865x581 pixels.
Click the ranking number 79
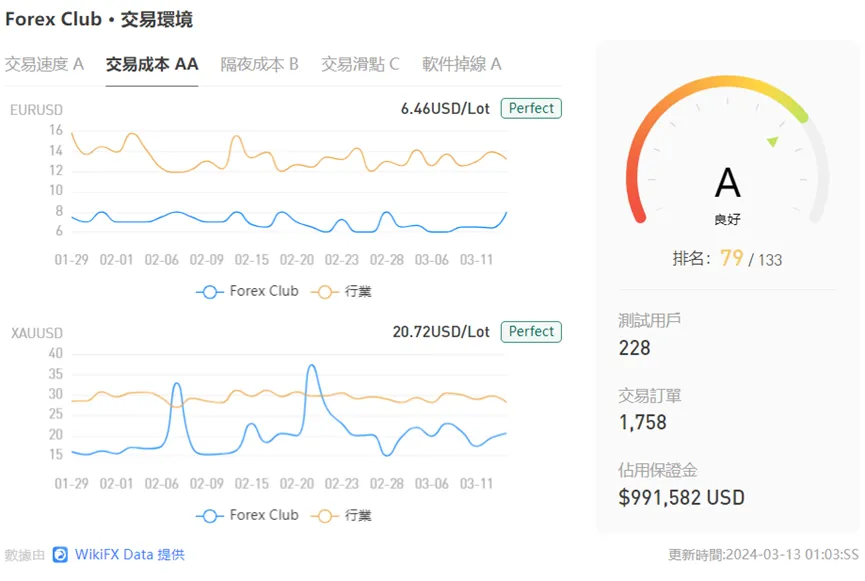732,258
